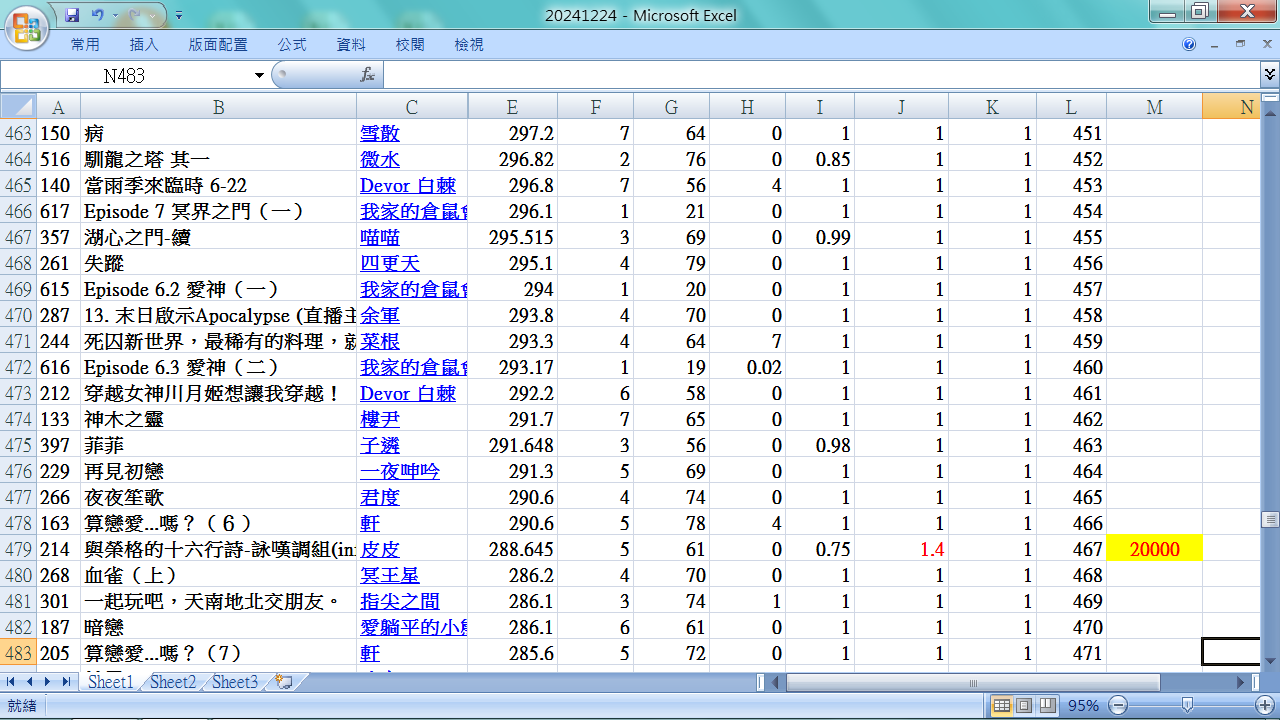Click the zoom slider handle

(1187, 705)
